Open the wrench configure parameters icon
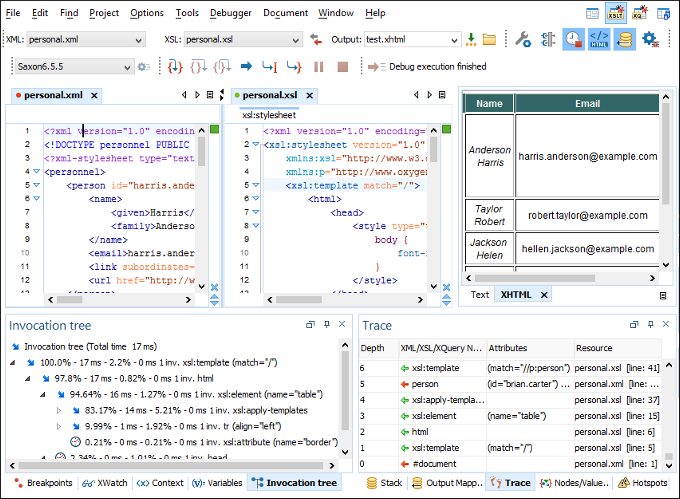This screenshot has width=680, height=499. click(523, 40)
